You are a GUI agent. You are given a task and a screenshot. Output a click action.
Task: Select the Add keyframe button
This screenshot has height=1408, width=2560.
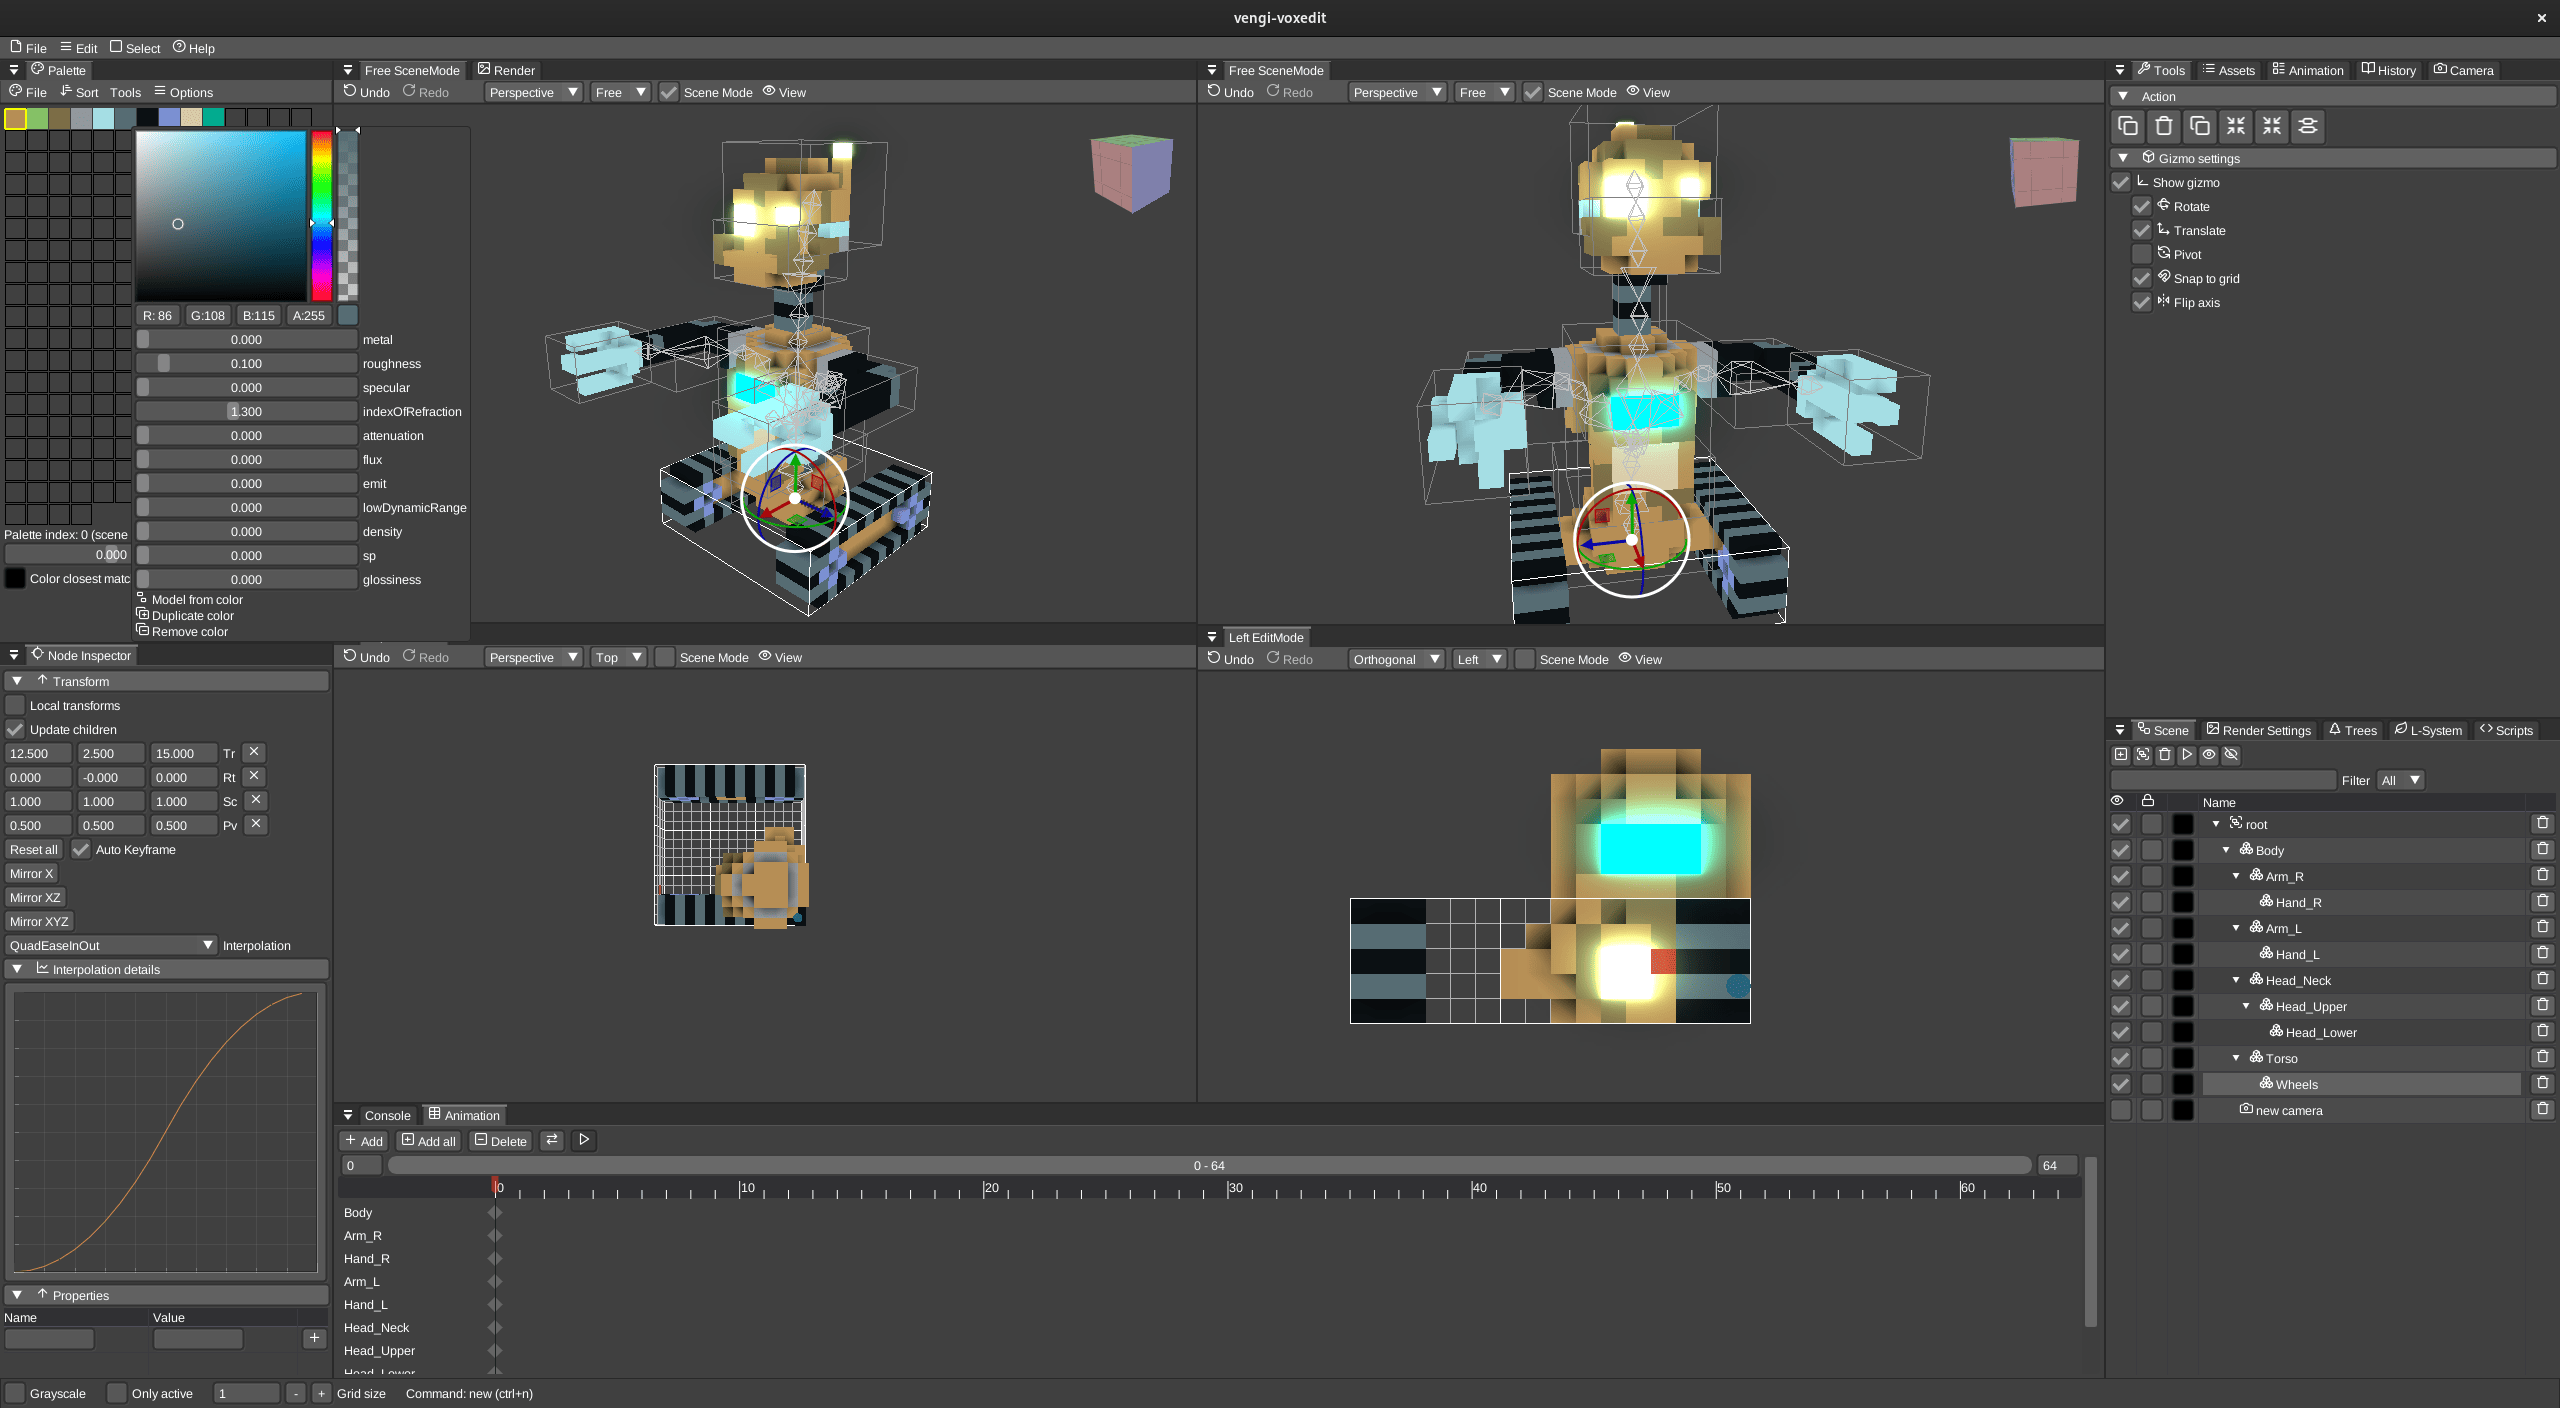[x=364, y=1139]
